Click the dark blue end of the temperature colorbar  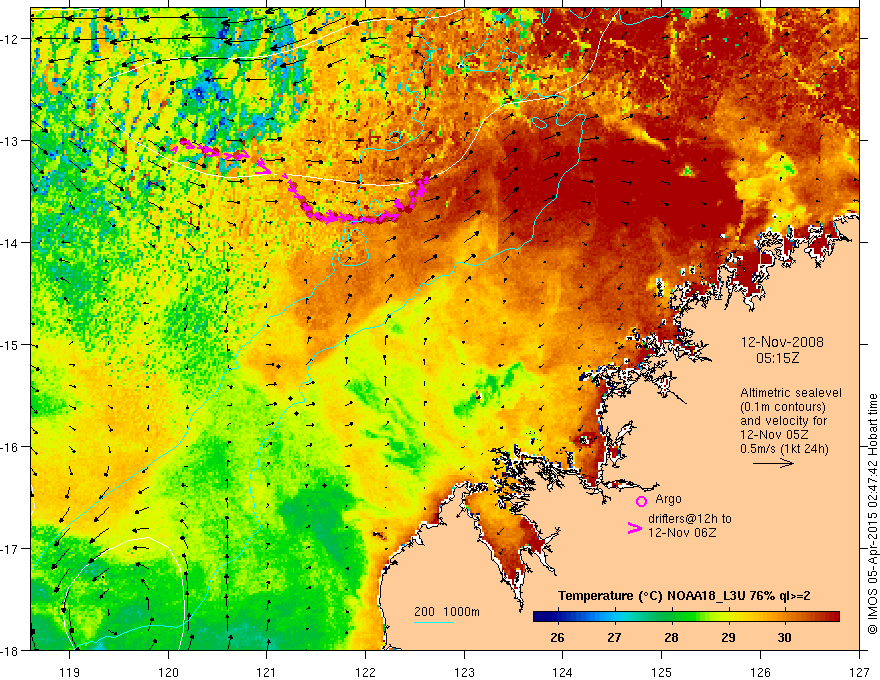(x=537, y=617)
